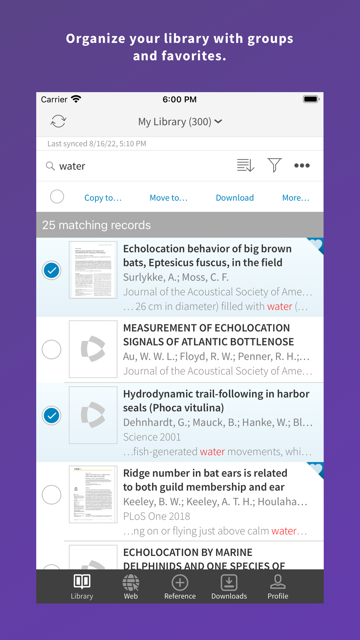The width and height of the screenshot is (360, 640).
Task: Uncheck the Echolocation behavior of big brown bats record
Action: pos(51,270)
